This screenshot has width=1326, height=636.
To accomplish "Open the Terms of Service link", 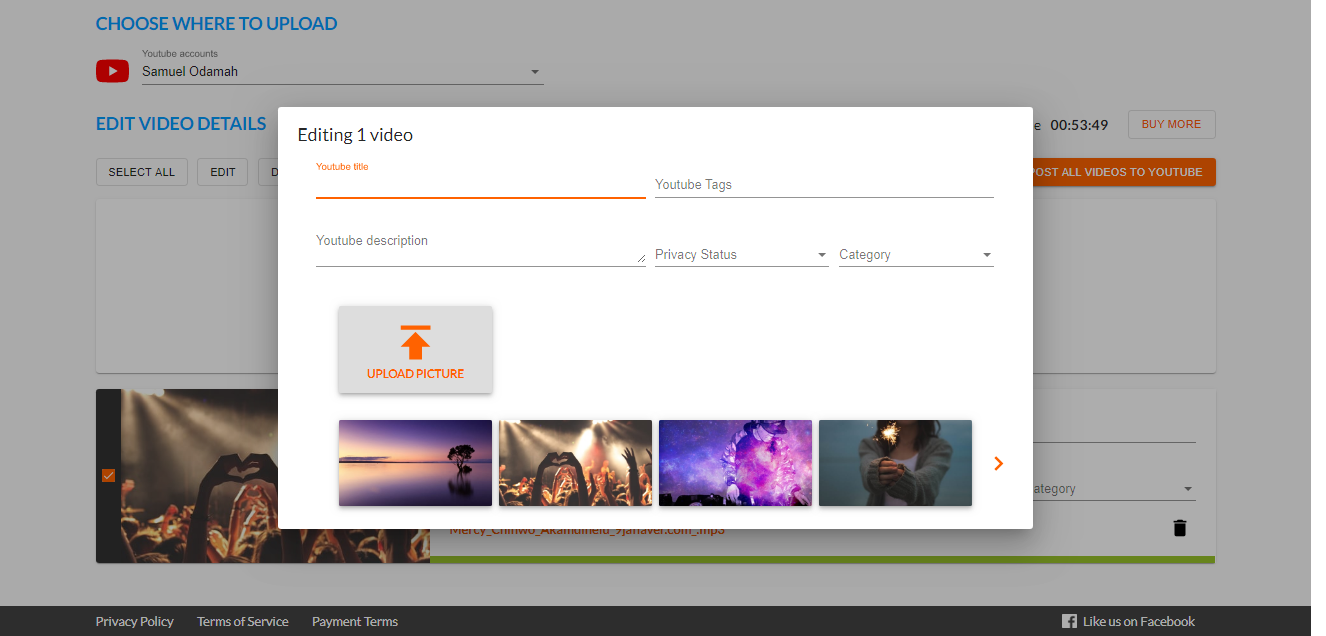I will [x=242, y=621].
